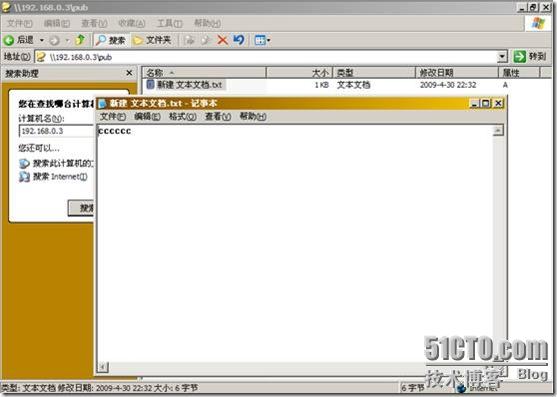
Task: Click the green Go (转到) button
Action: coord(530,56)
